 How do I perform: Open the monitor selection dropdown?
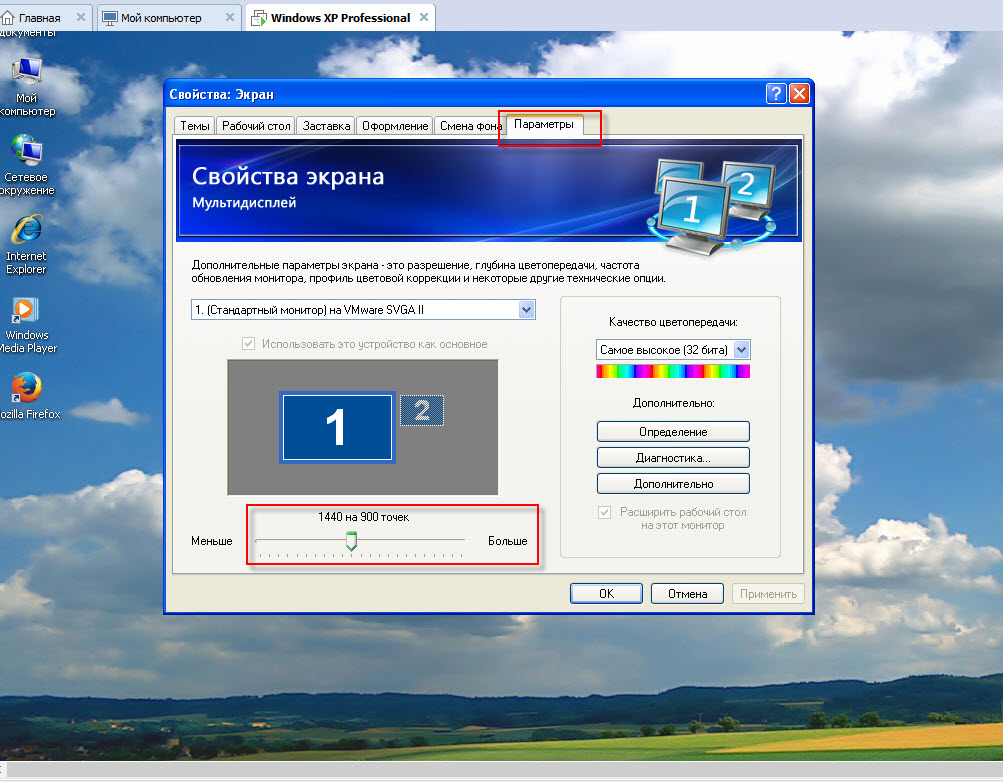pos(526,310)
